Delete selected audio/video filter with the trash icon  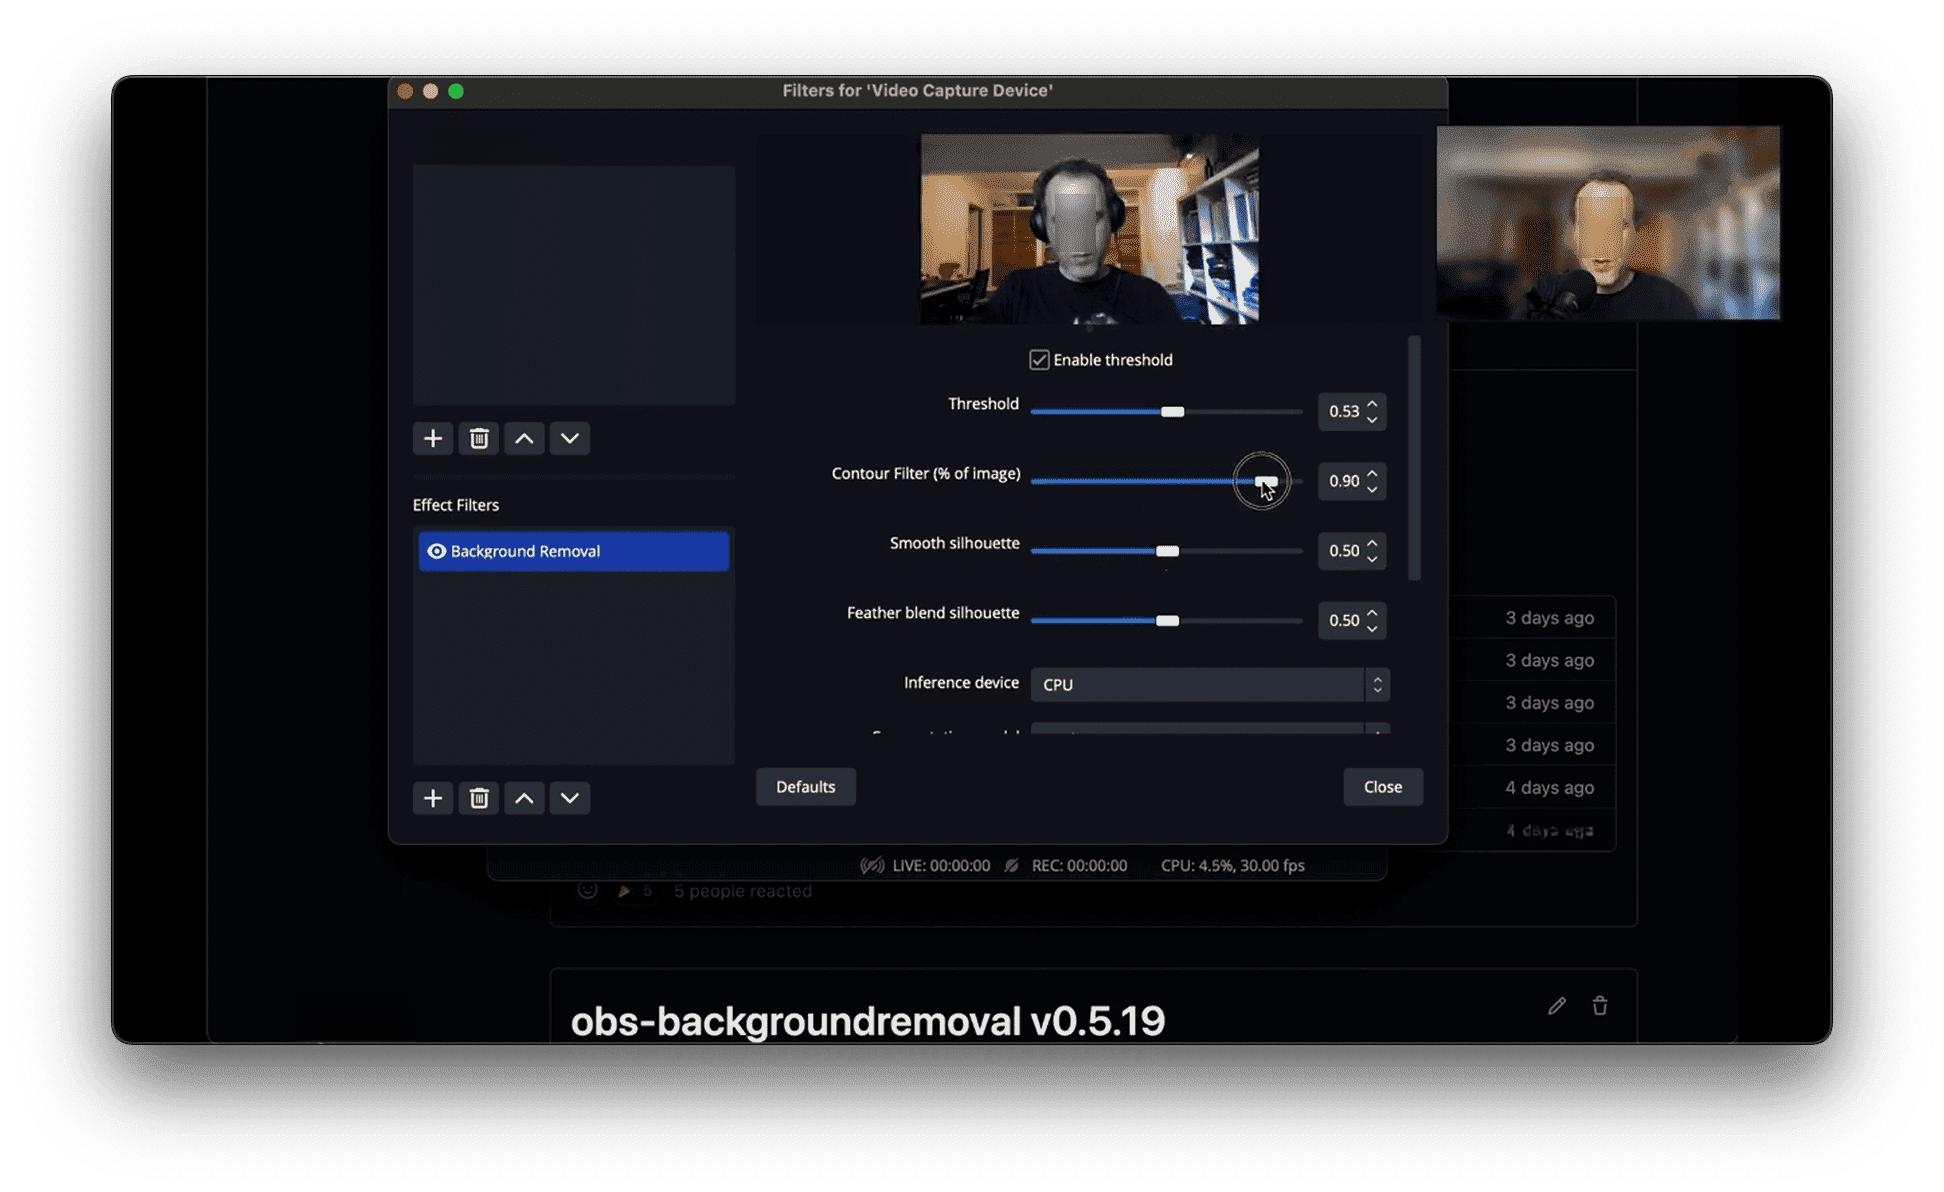click(479, 438)
